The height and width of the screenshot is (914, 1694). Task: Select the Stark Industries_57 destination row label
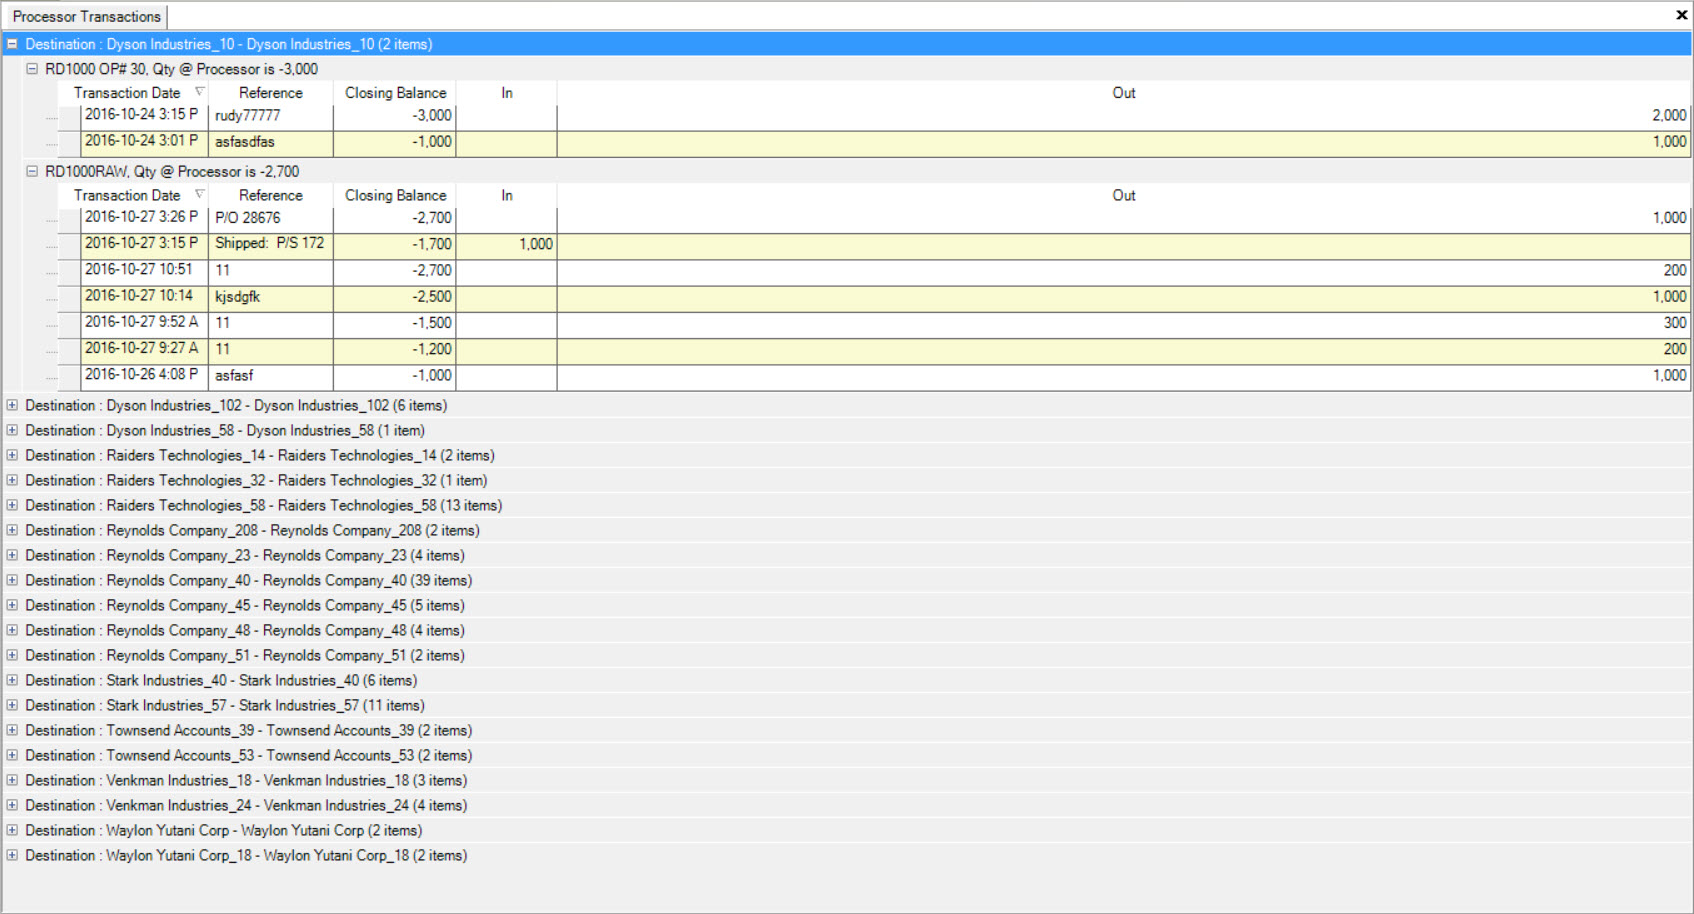tap(225, 705)
